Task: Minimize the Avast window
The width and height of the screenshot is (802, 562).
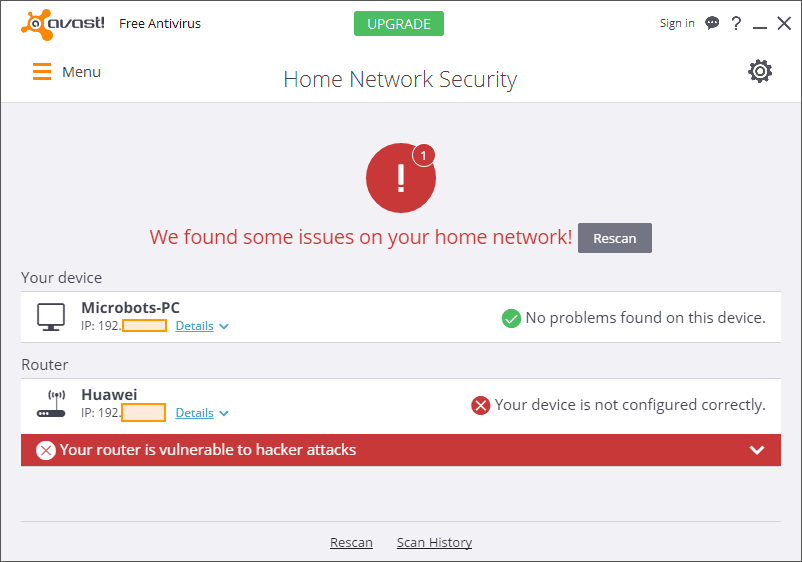Action: [x=760, y=25]
